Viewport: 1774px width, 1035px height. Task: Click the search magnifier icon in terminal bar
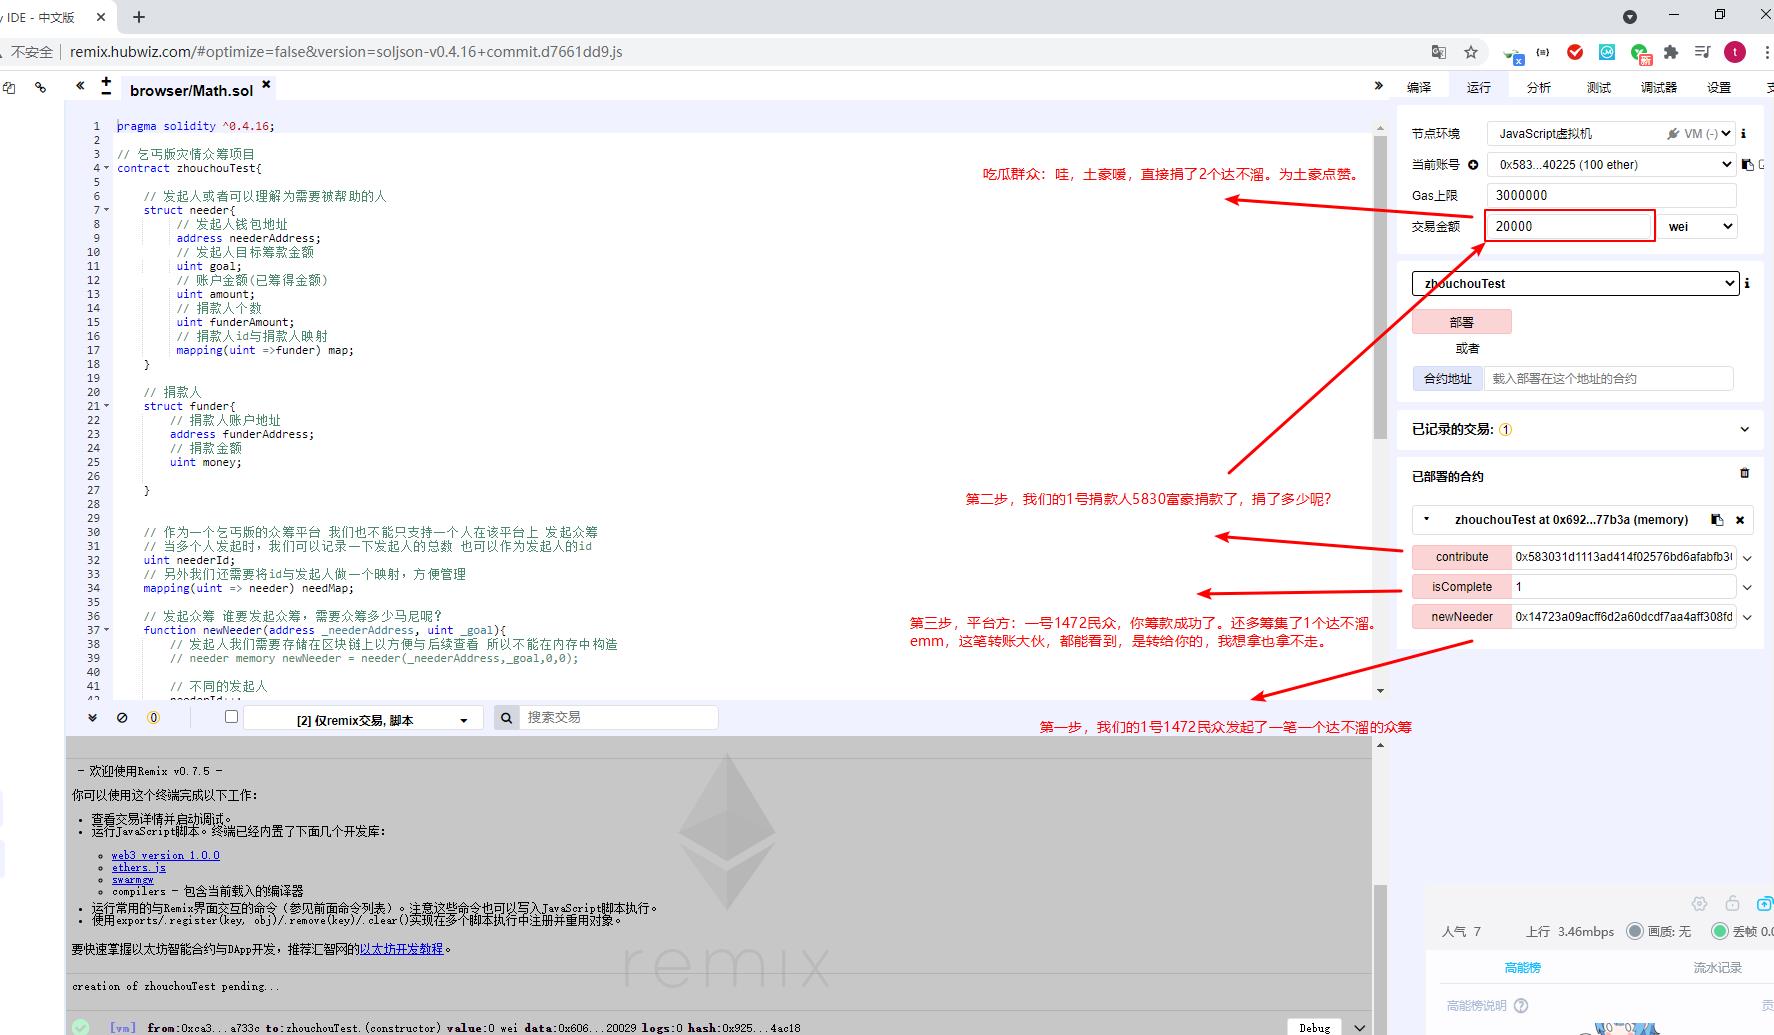(x=506, y=718)
